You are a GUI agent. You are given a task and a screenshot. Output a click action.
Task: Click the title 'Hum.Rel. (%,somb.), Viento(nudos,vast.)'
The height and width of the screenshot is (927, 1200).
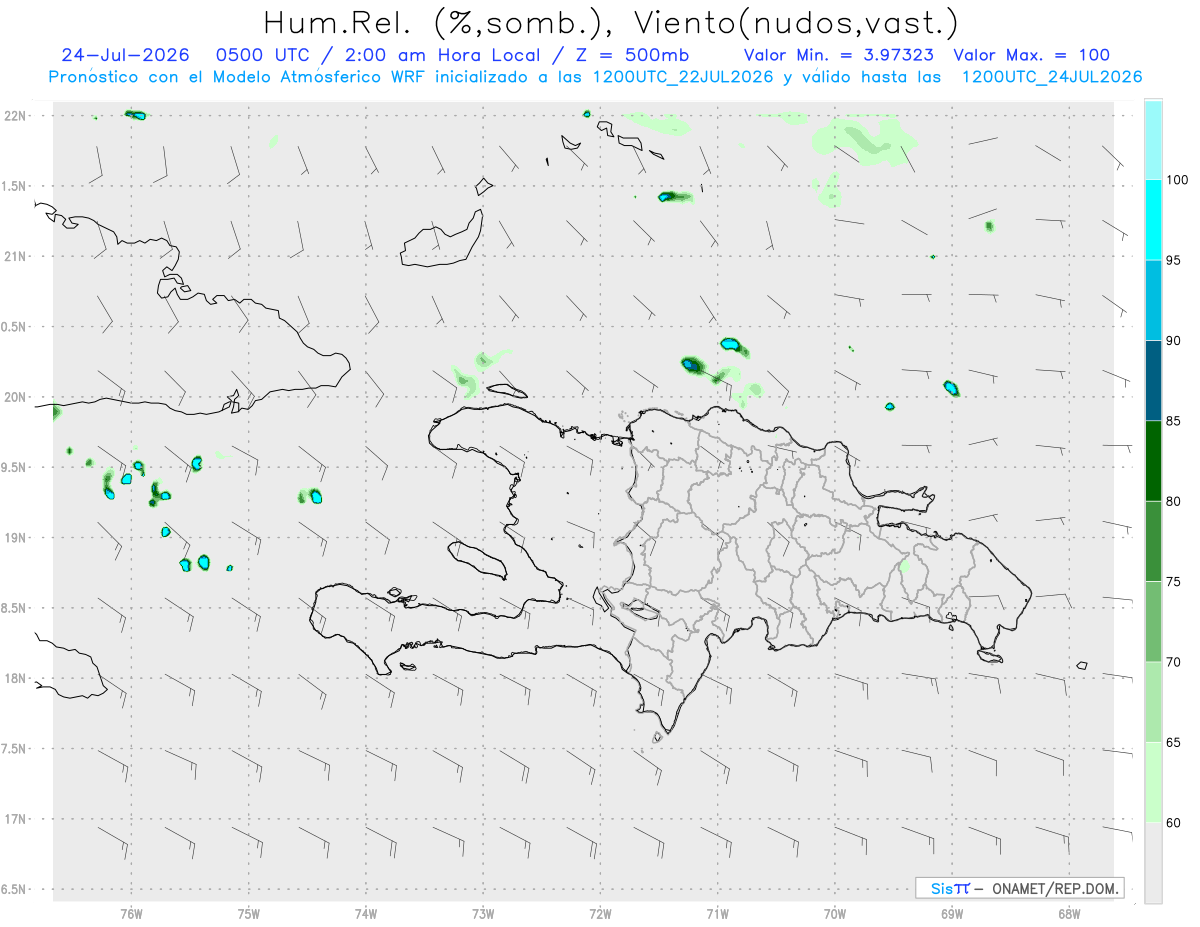coord(611,22)
